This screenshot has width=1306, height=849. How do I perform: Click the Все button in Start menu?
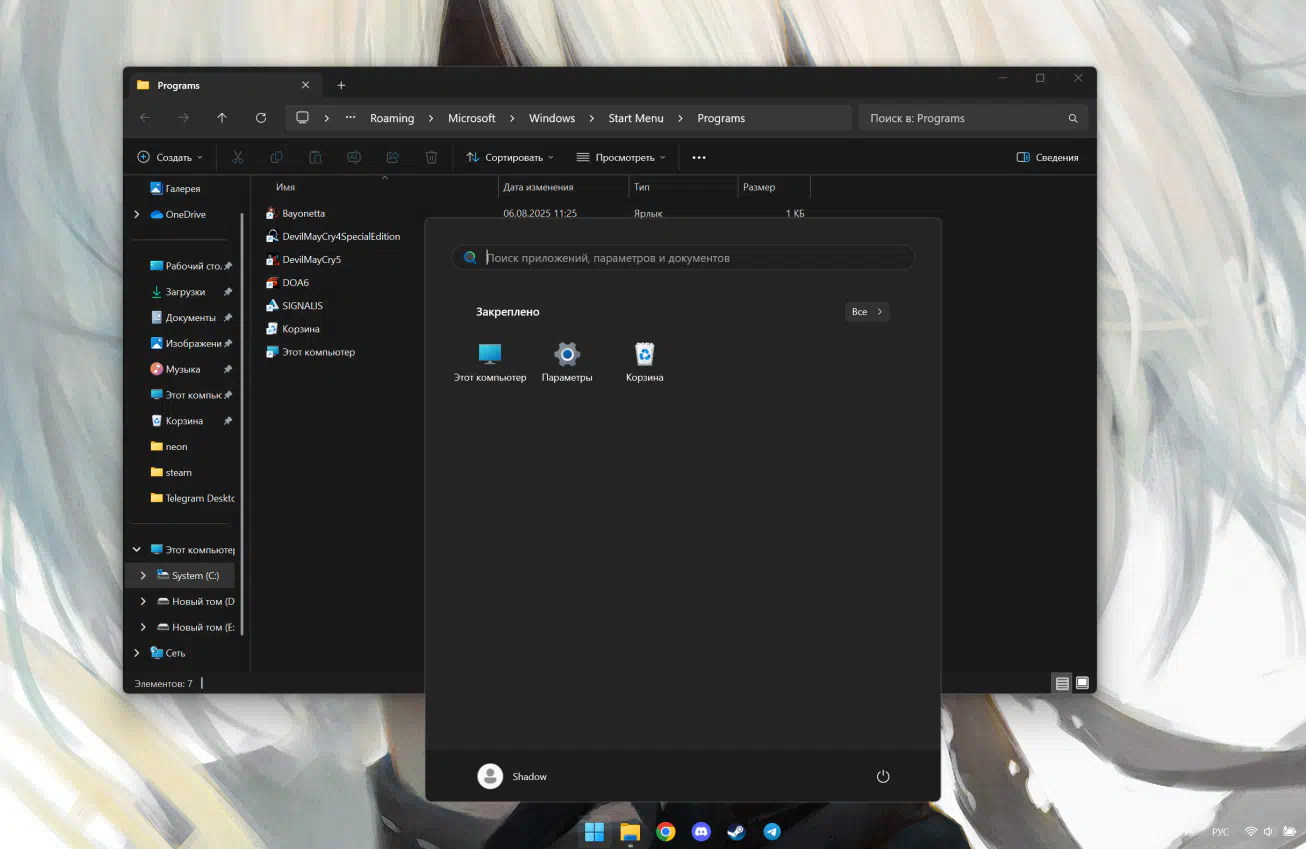coord(867,312)
